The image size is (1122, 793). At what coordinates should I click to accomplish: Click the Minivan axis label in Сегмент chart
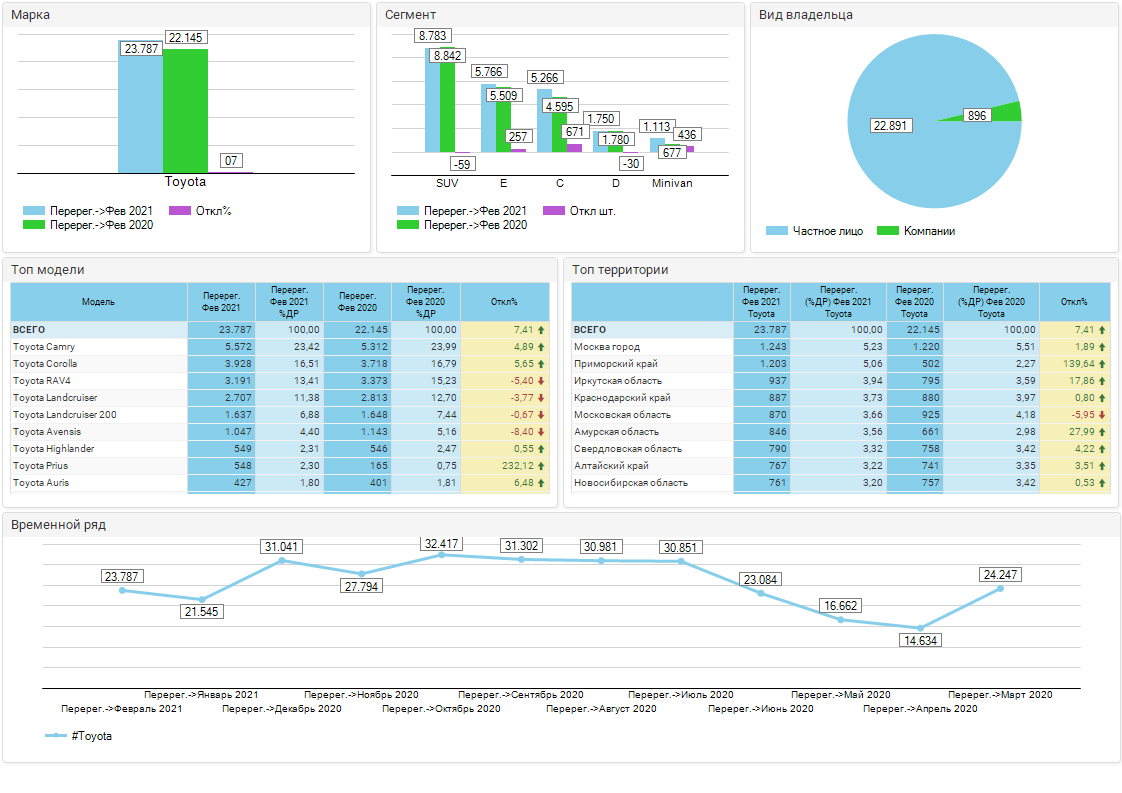pos(673,183)
